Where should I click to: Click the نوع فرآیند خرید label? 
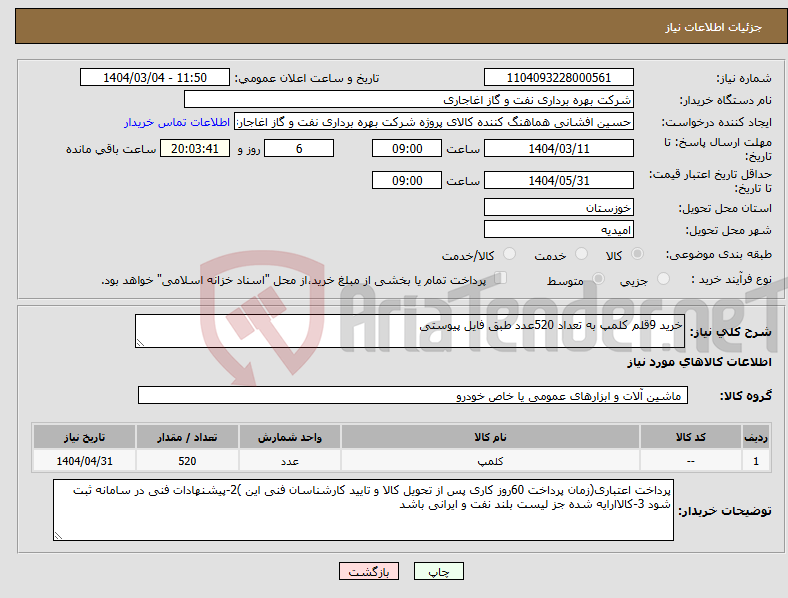(732, 279)
